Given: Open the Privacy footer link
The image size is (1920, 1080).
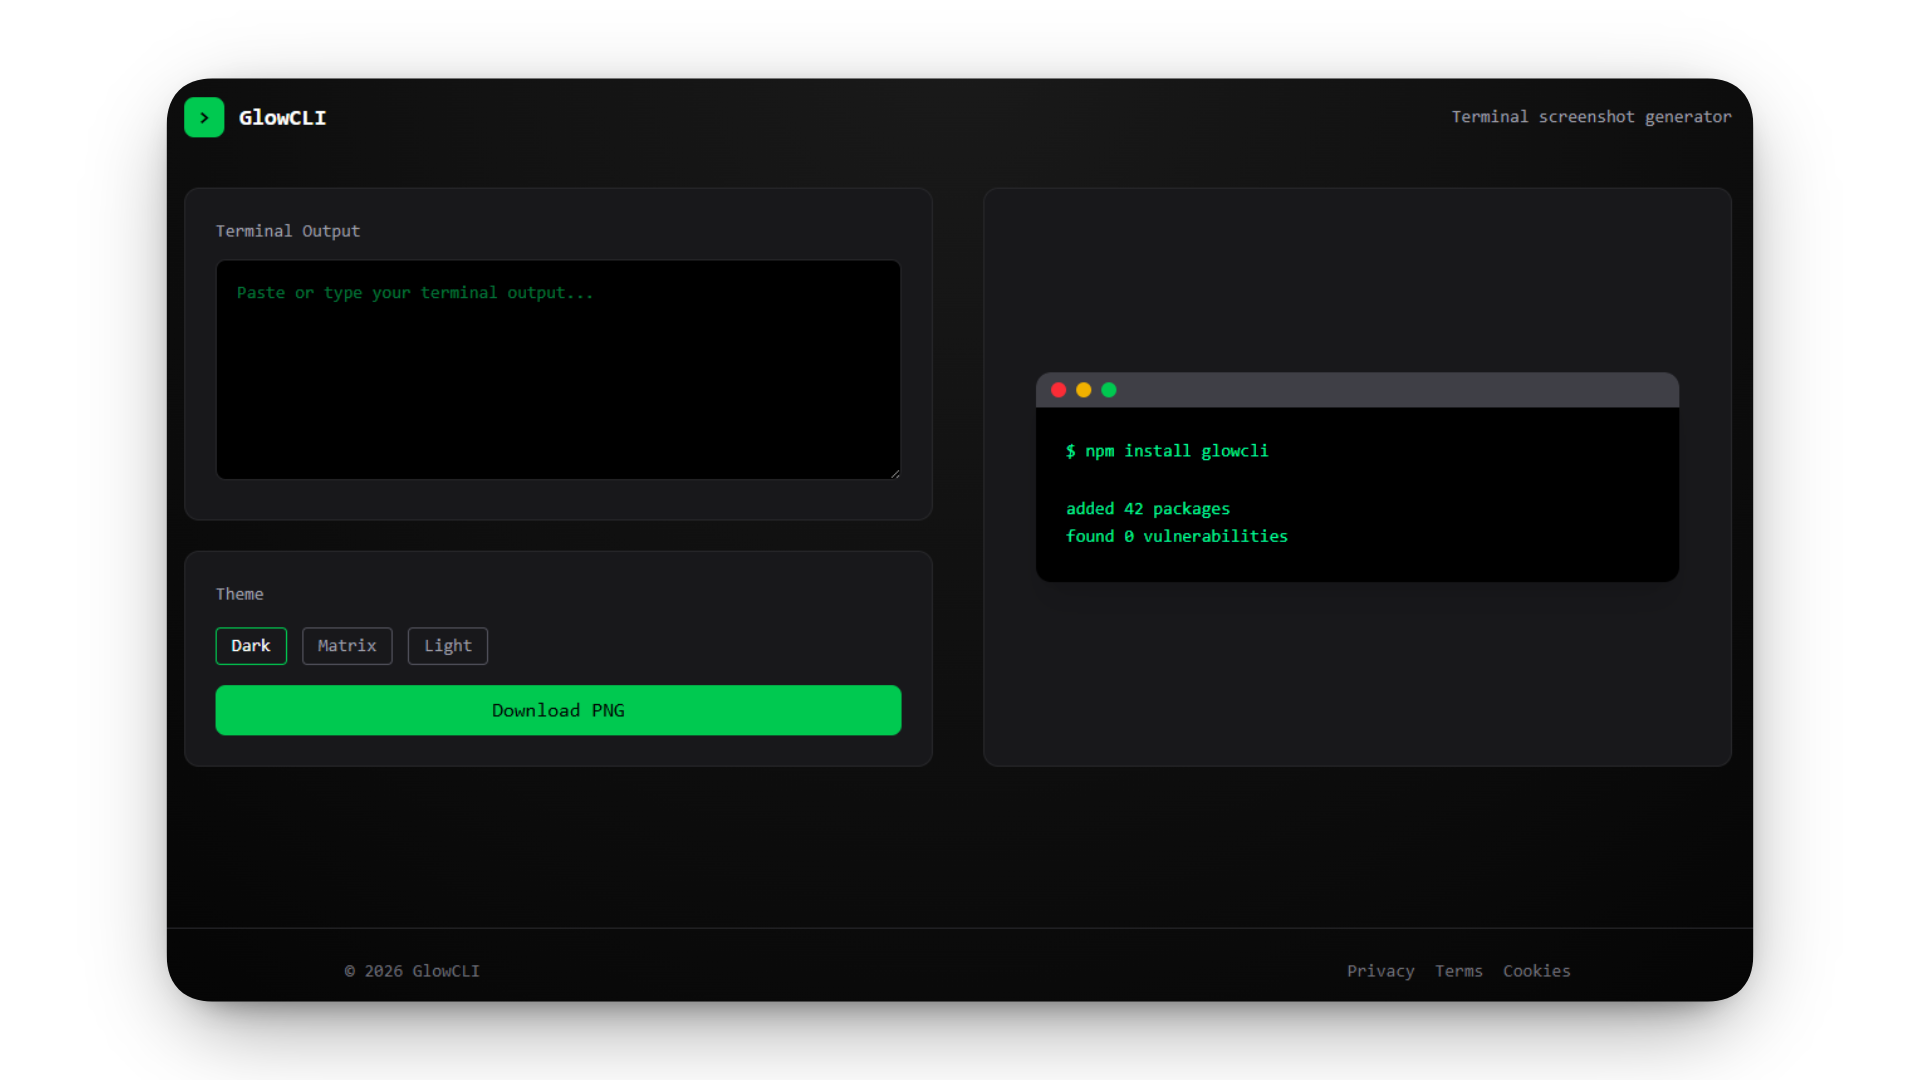Looking at the screenshot, I should tap(1380, 971).
